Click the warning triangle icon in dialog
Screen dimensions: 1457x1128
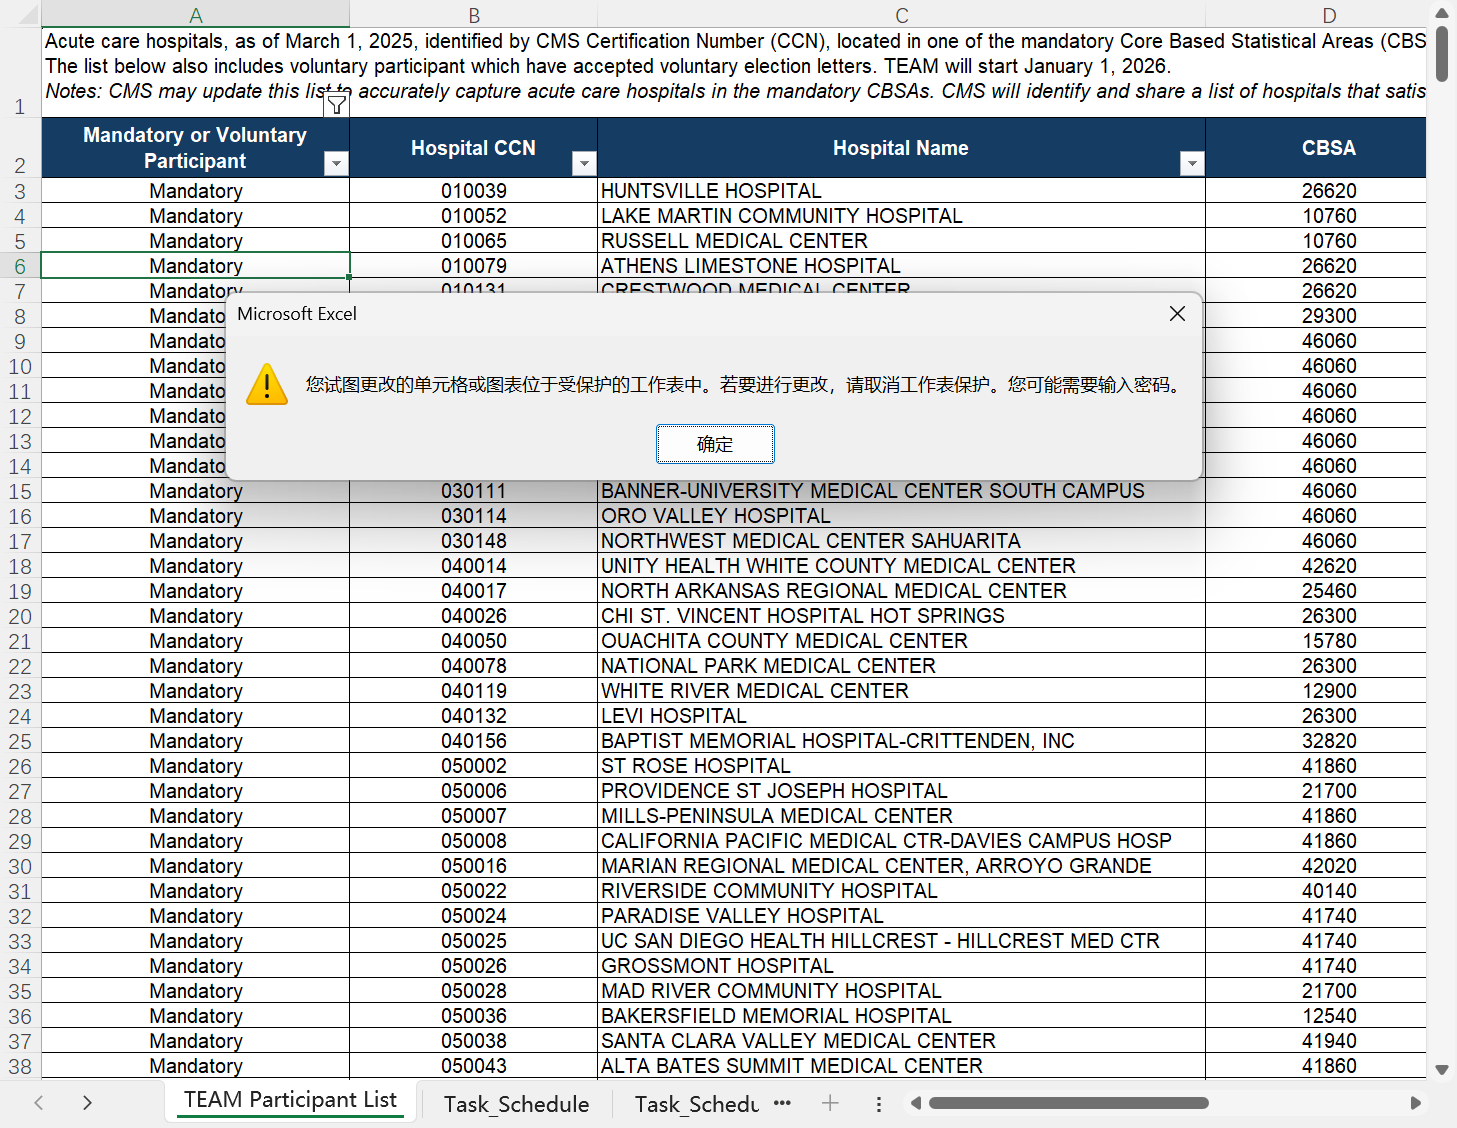pos(266,385)
